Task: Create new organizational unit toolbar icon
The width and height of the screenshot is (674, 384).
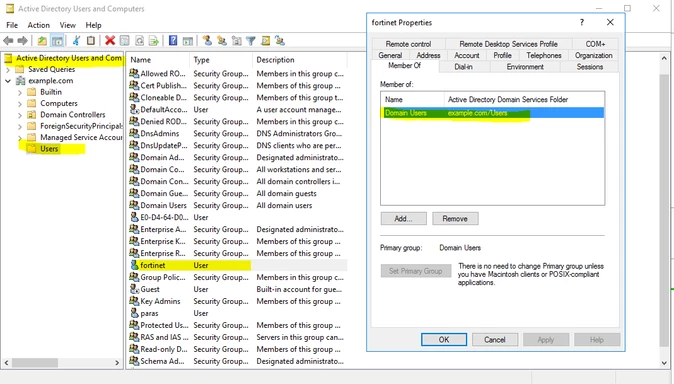Action: tap(236, 41)
